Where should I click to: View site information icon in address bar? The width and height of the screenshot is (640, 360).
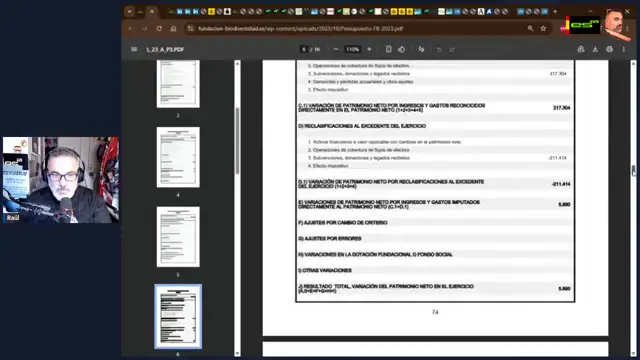click(190, 29)
